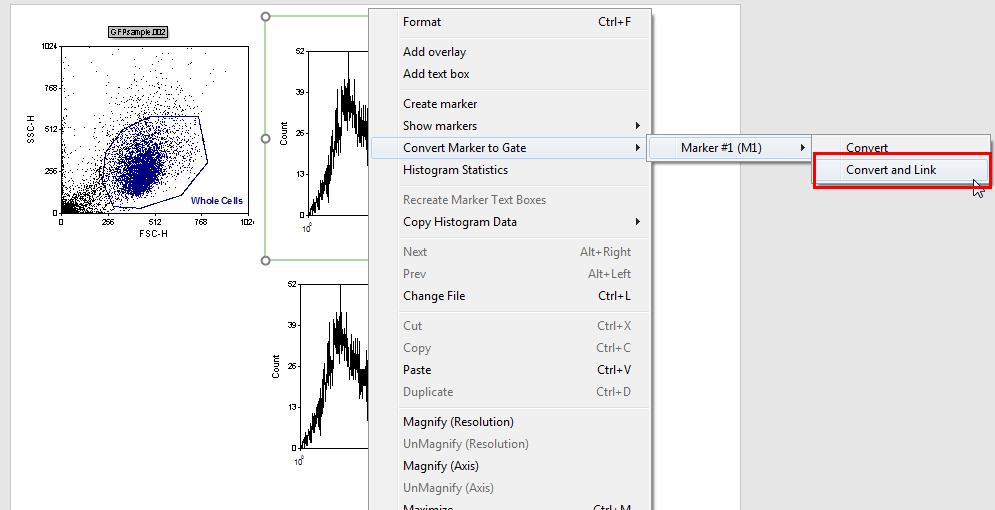The height and width of the screenshot is (510, 995).
Task: Click Format in the context menu
Action: pos(422,22)
